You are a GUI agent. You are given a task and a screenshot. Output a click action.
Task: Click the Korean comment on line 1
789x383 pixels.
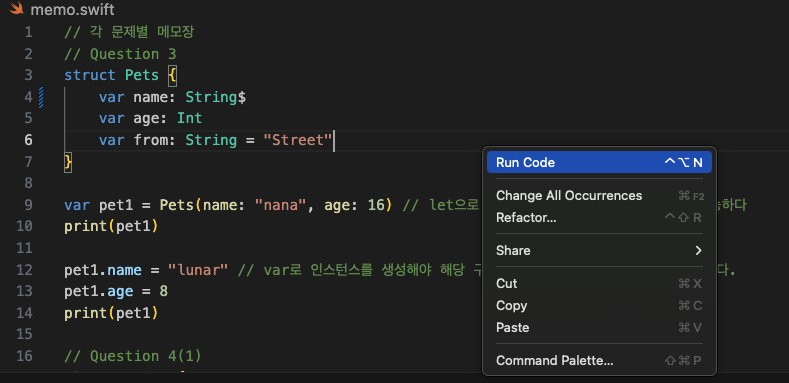click(x=129, y=32)
